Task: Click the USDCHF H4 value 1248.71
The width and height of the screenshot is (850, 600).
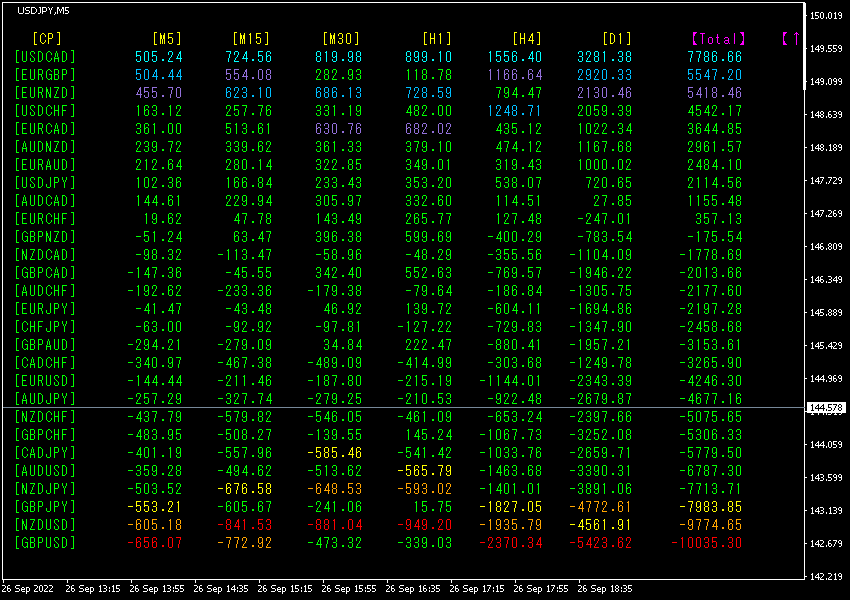Action: tap(514, 111)
